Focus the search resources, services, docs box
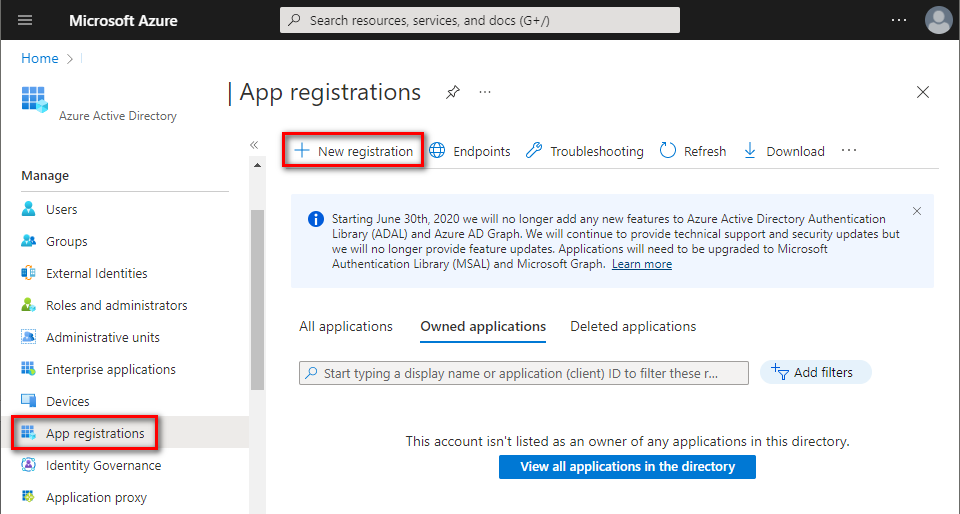Screen dimensions: 960x514 479,20
